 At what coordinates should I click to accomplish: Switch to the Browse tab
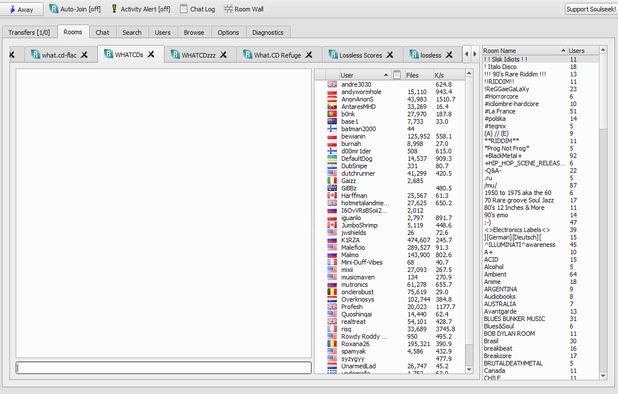(x=194, y=32)
